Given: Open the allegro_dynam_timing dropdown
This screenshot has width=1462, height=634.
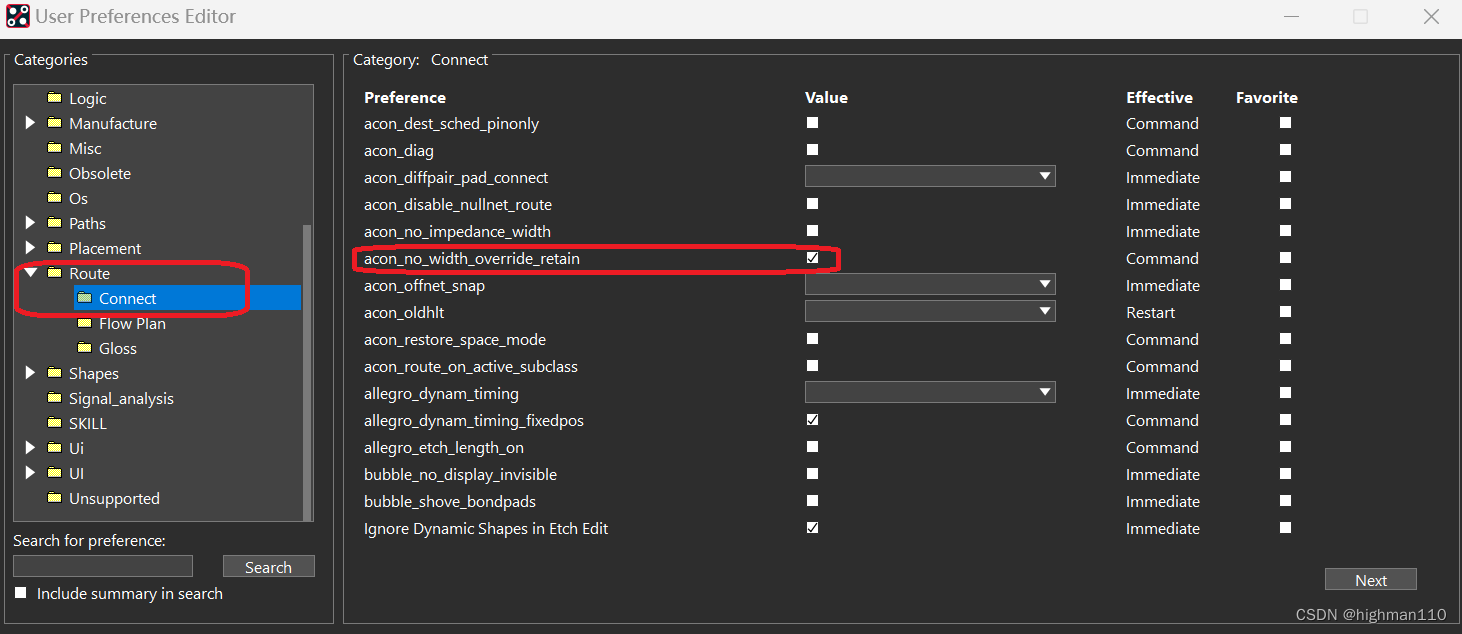Looking at the screenshot, I should (x=930, y=393).
